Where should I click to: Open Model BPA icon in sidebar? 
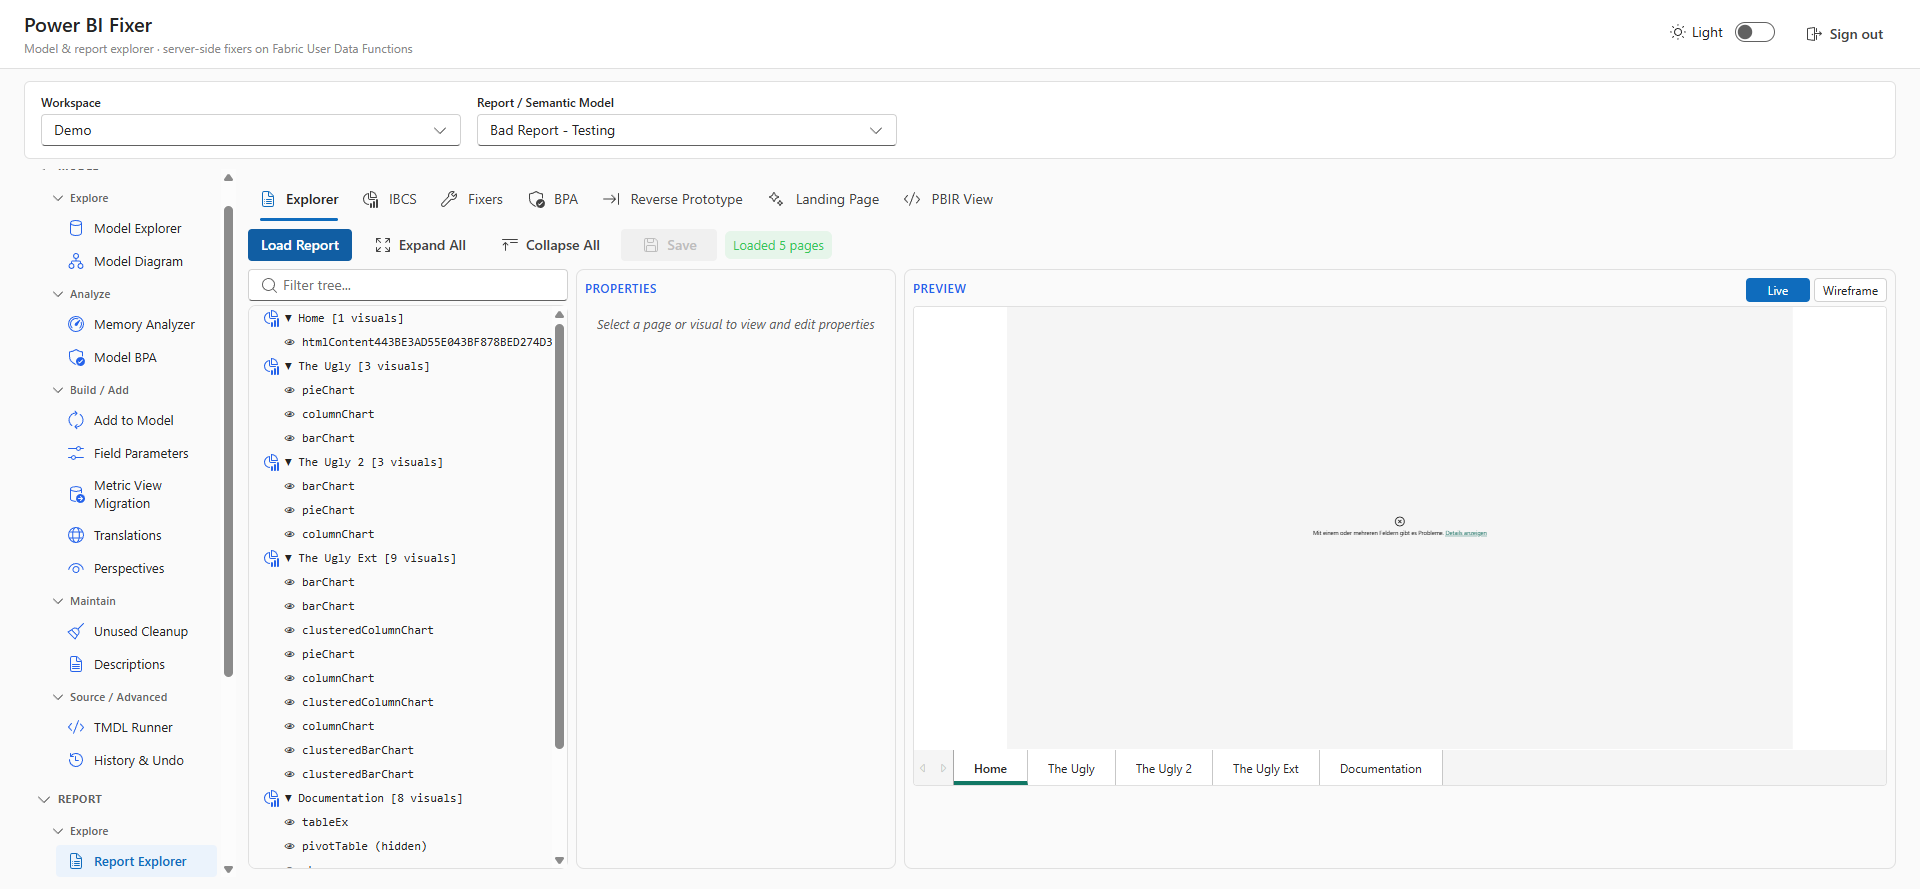point(76,357)
